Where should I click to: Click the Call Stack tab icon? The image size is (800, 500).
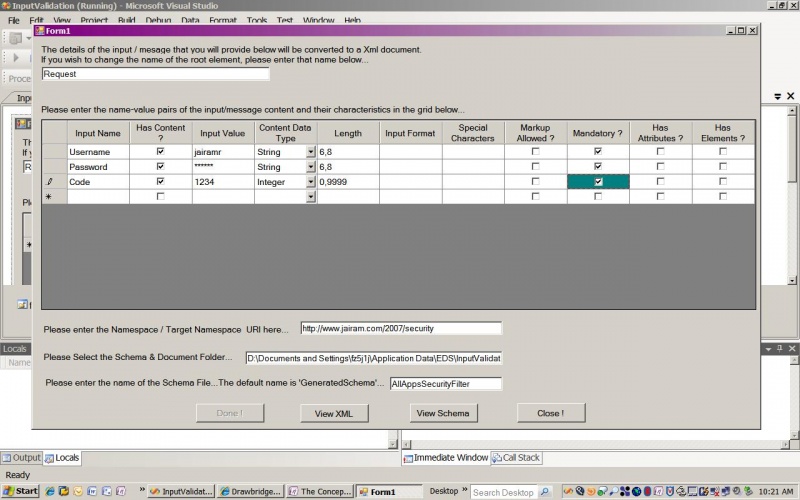point(496,458)
